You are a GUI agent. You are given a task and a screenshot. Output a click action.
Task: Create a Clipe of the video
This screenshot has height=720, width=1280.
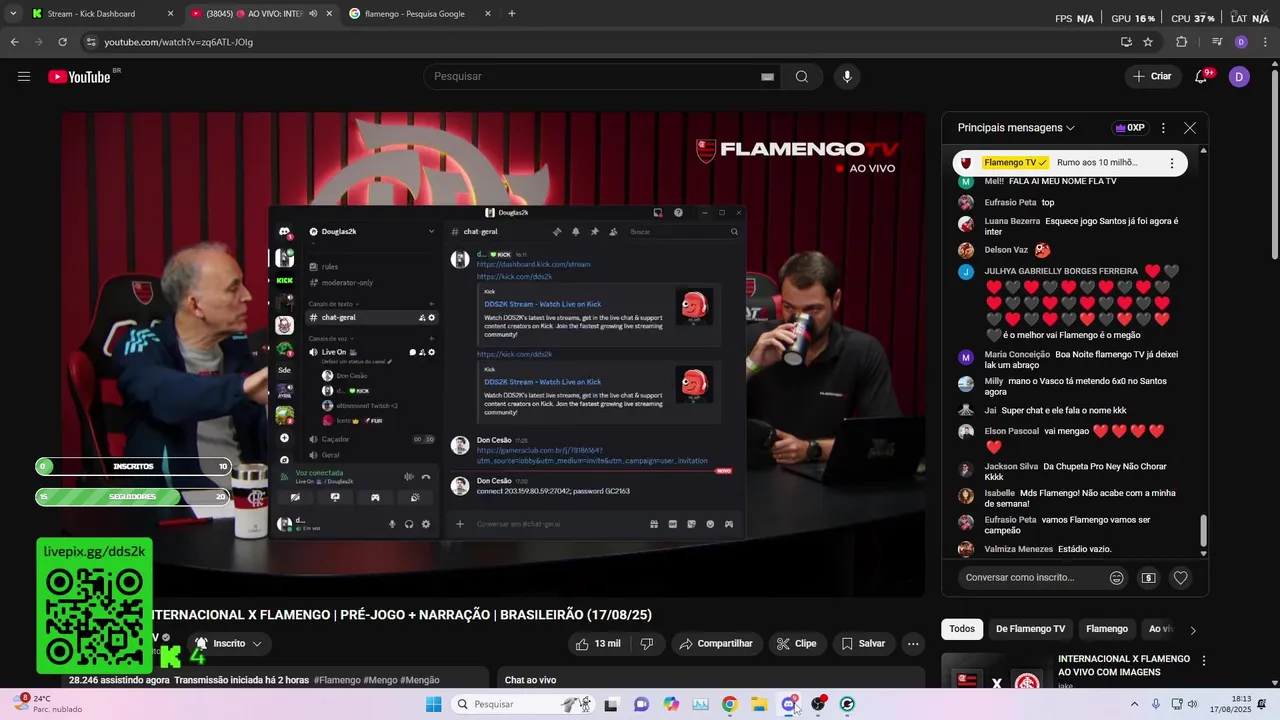tap(797, 644)
